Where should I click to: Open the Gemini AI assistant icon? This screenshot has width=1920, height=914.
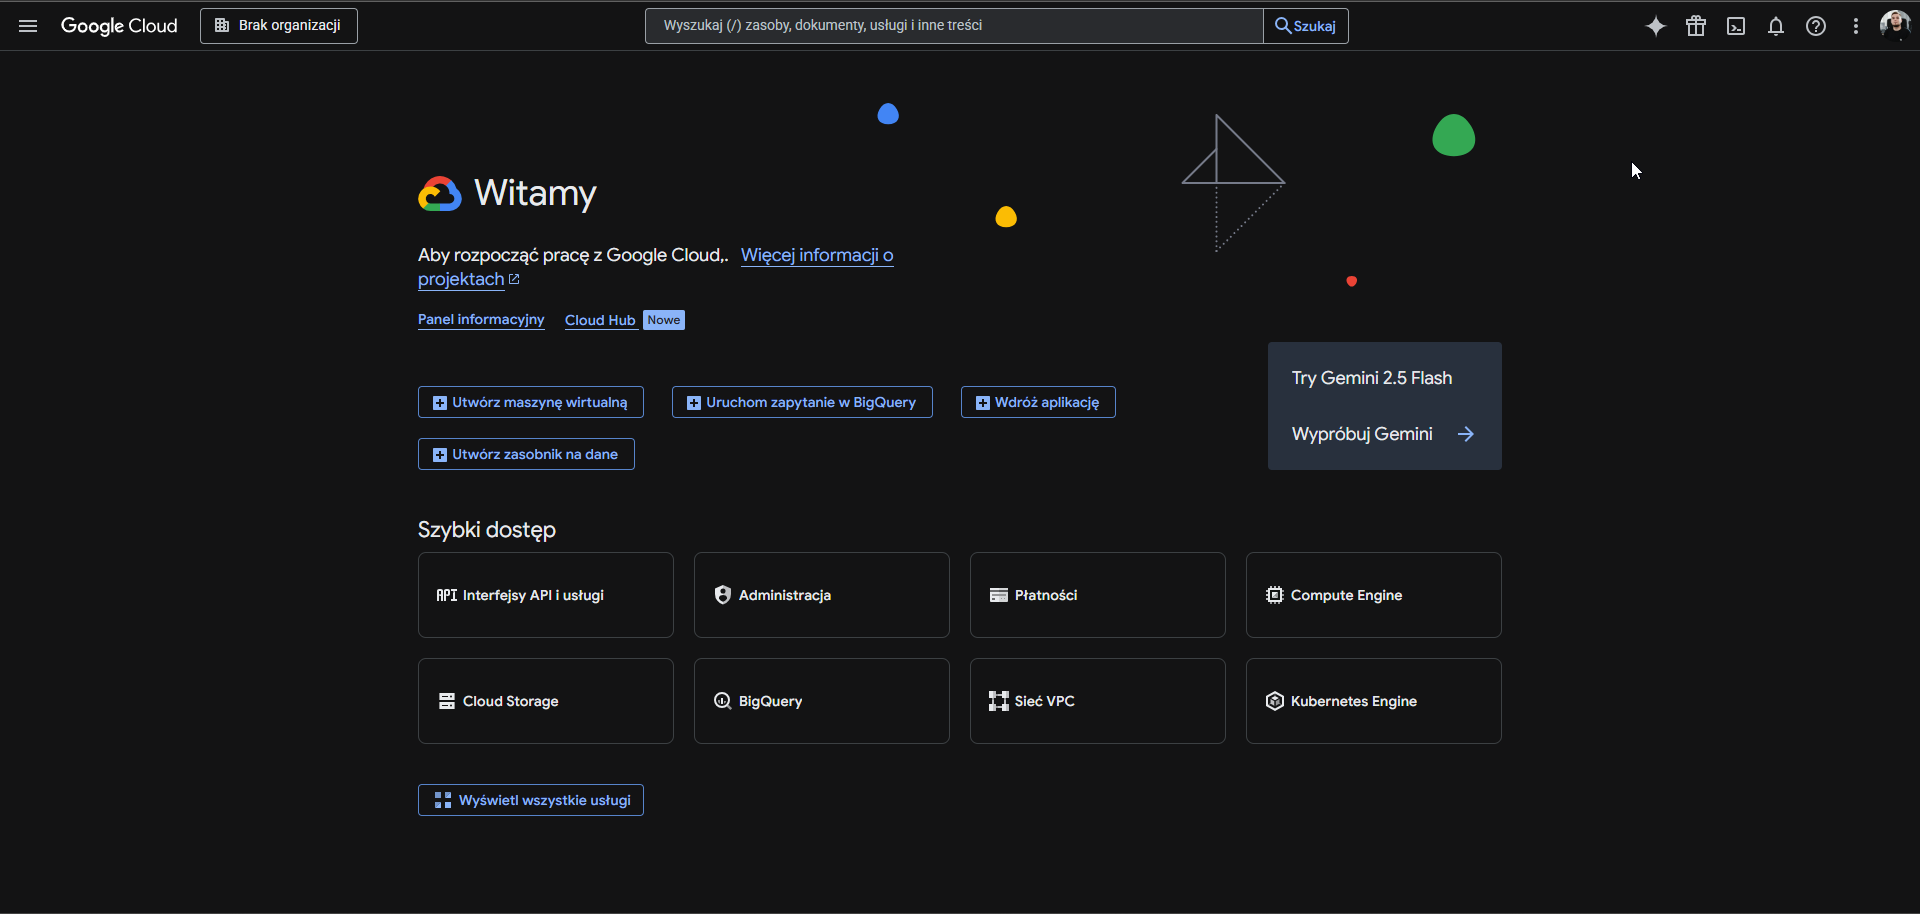click(1656, 26)
